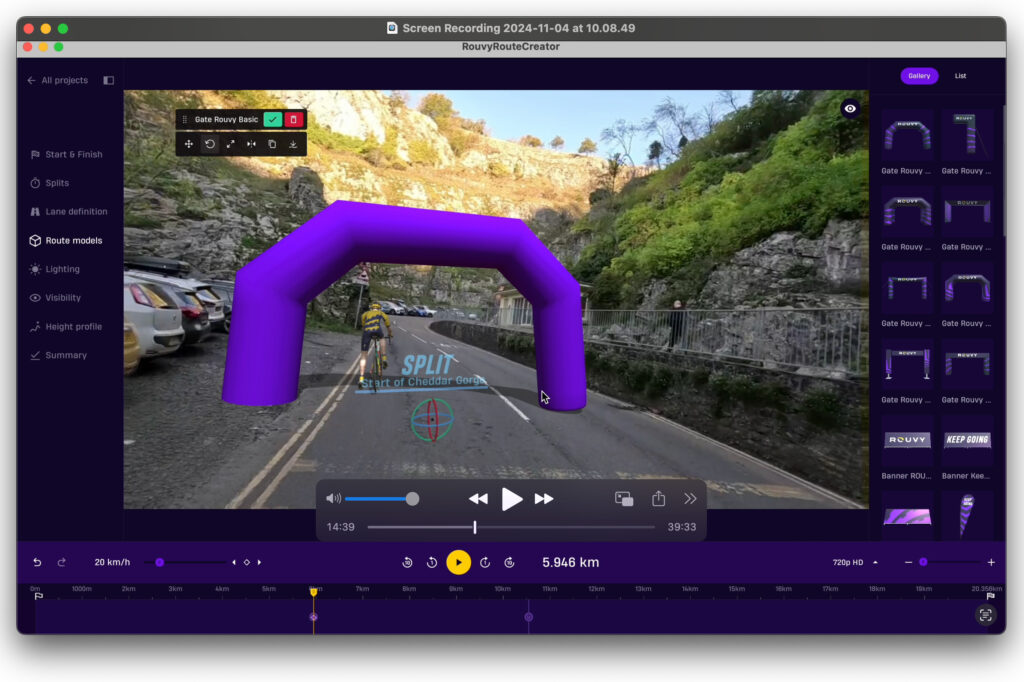Viewport: 1024px width, 682px height.
Task: Switch to the List view
Action: [x=961, y=76]
